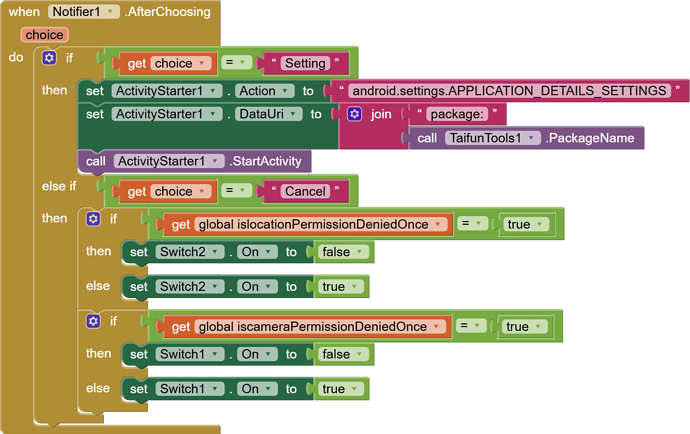690x434 pixels.
Task: Toggle the false value on the first Switch2 set block
Action: [x=343, y=252]
